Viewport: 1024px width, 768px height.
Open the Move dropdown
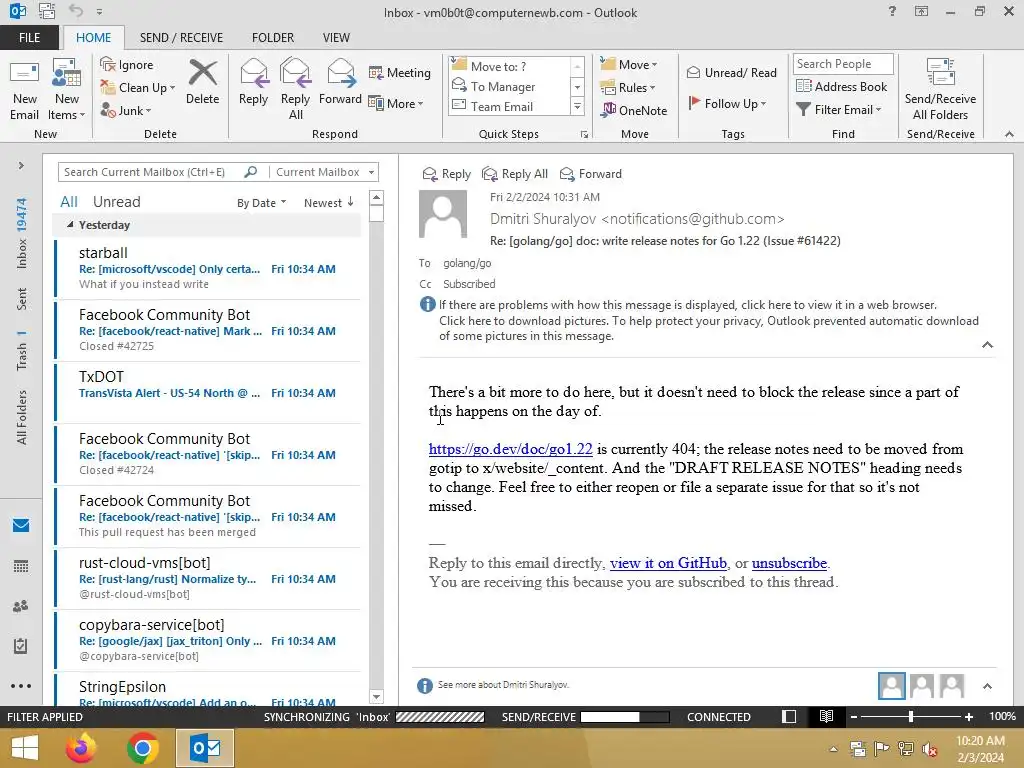coord(630,65)
